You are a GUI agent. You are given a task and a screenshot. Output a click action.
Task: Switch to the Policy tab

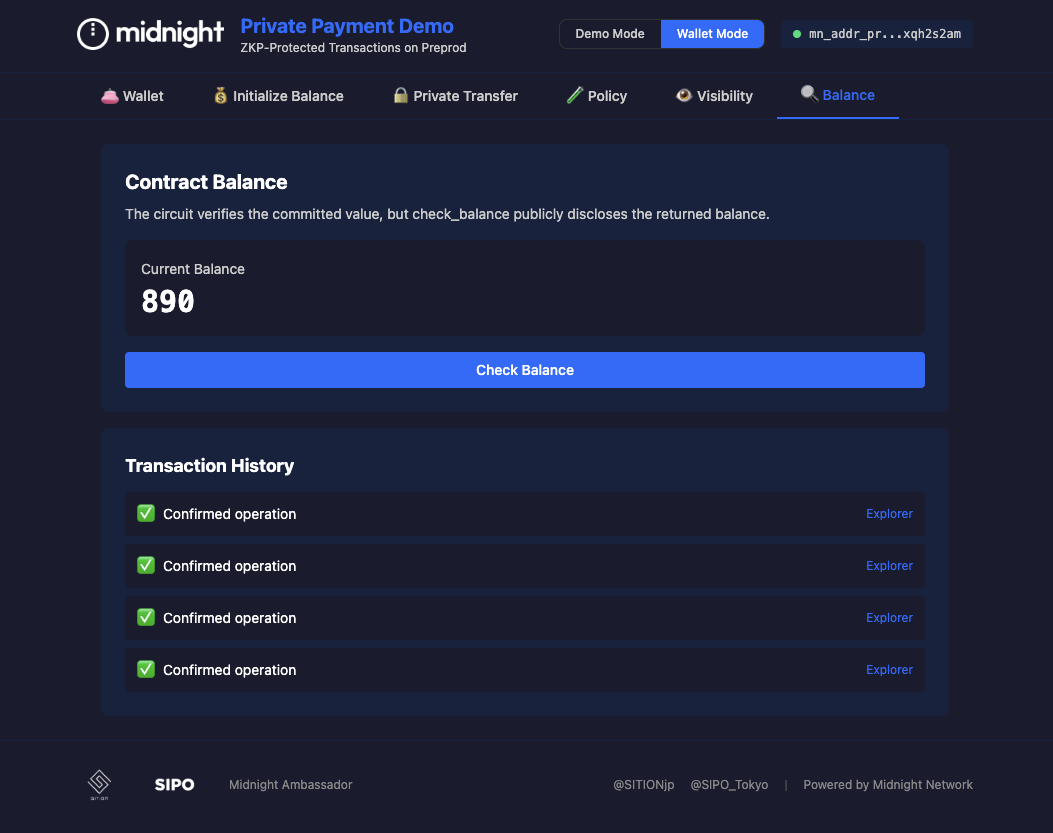click(597, 96)
